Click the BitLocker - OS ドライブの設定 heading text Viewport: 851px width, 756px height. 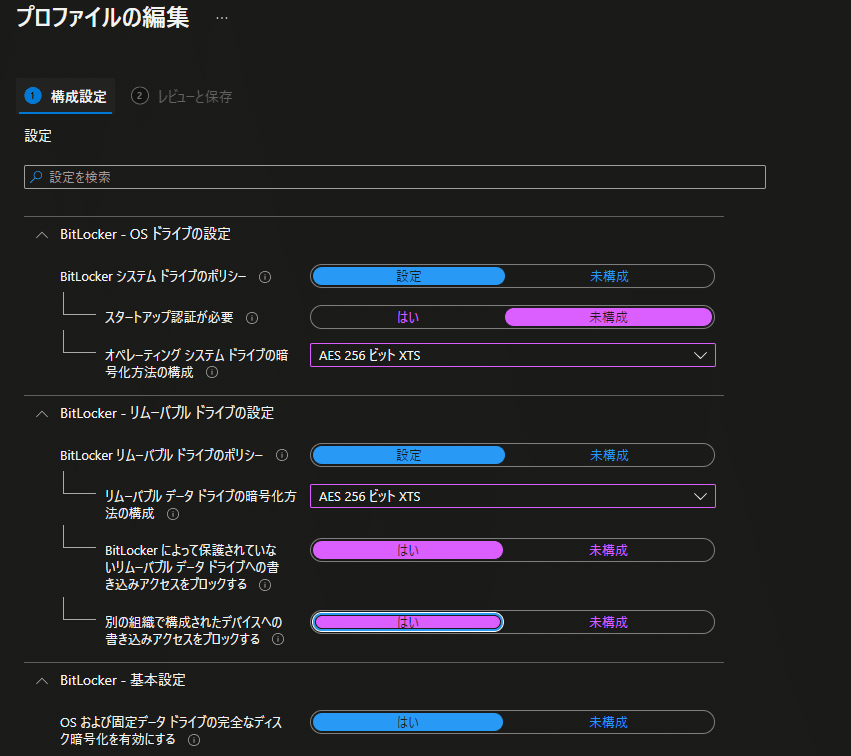tap(145, 234)
